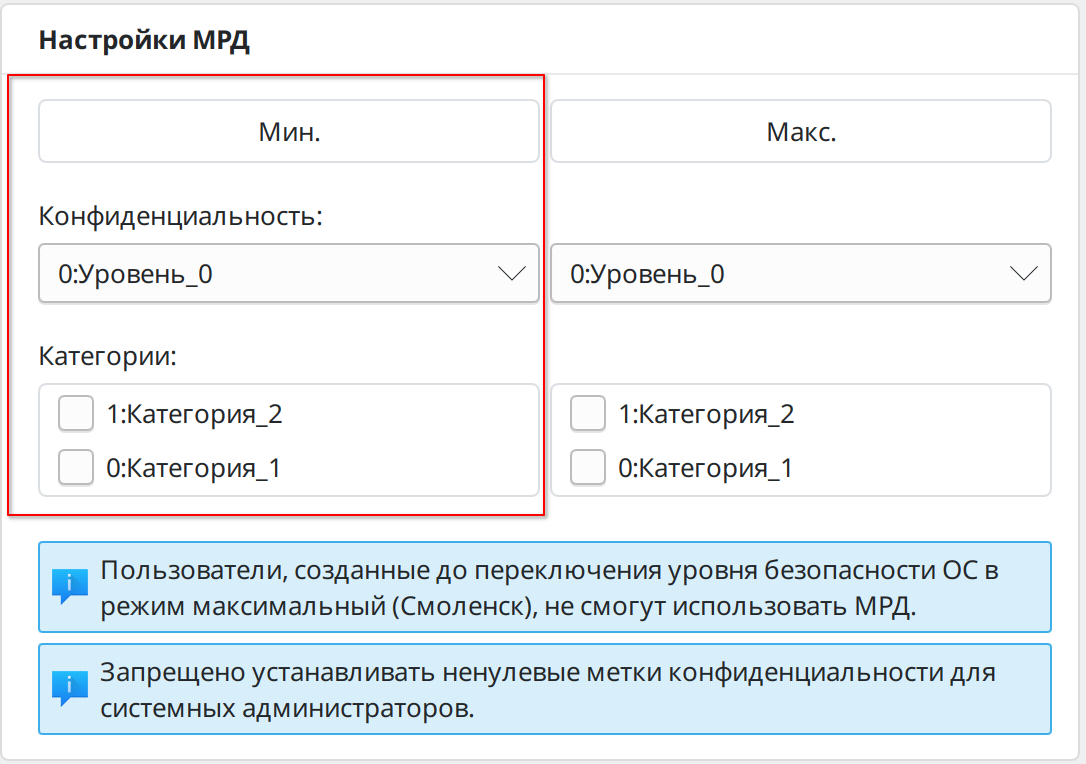This screenshot has height=764, width=1086.
Task: Select the notice about nonzero confidentiality labels
Action: [x=550, y=689]
